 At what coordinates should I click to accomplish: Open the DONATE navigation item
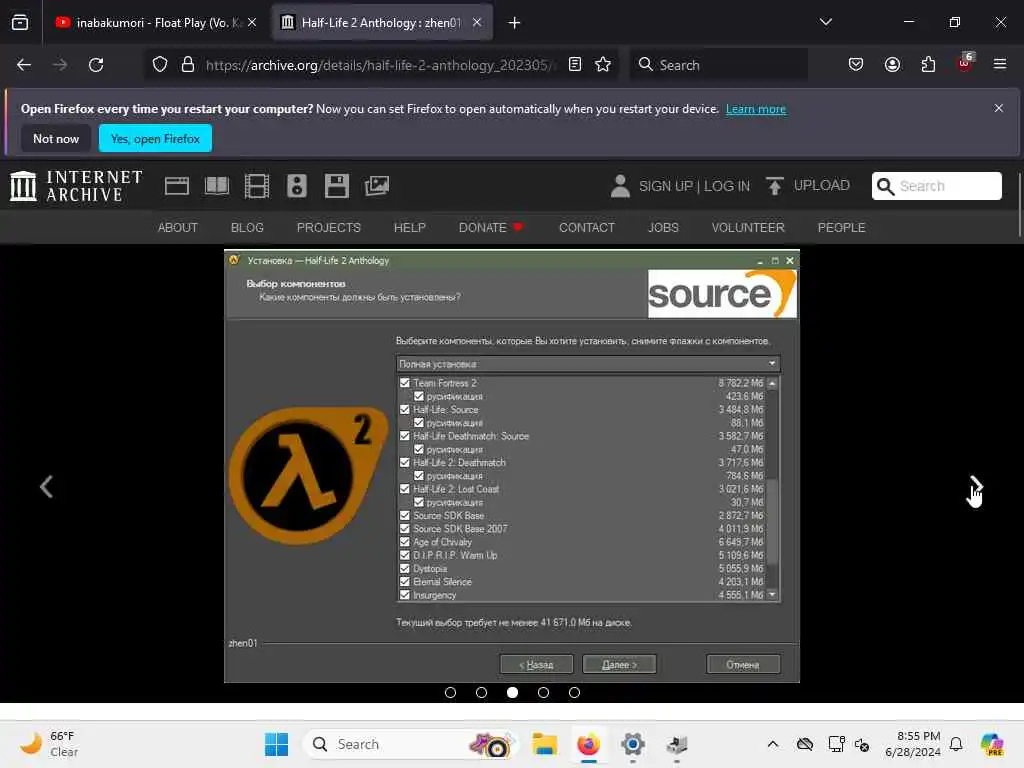tap(490, 227)
